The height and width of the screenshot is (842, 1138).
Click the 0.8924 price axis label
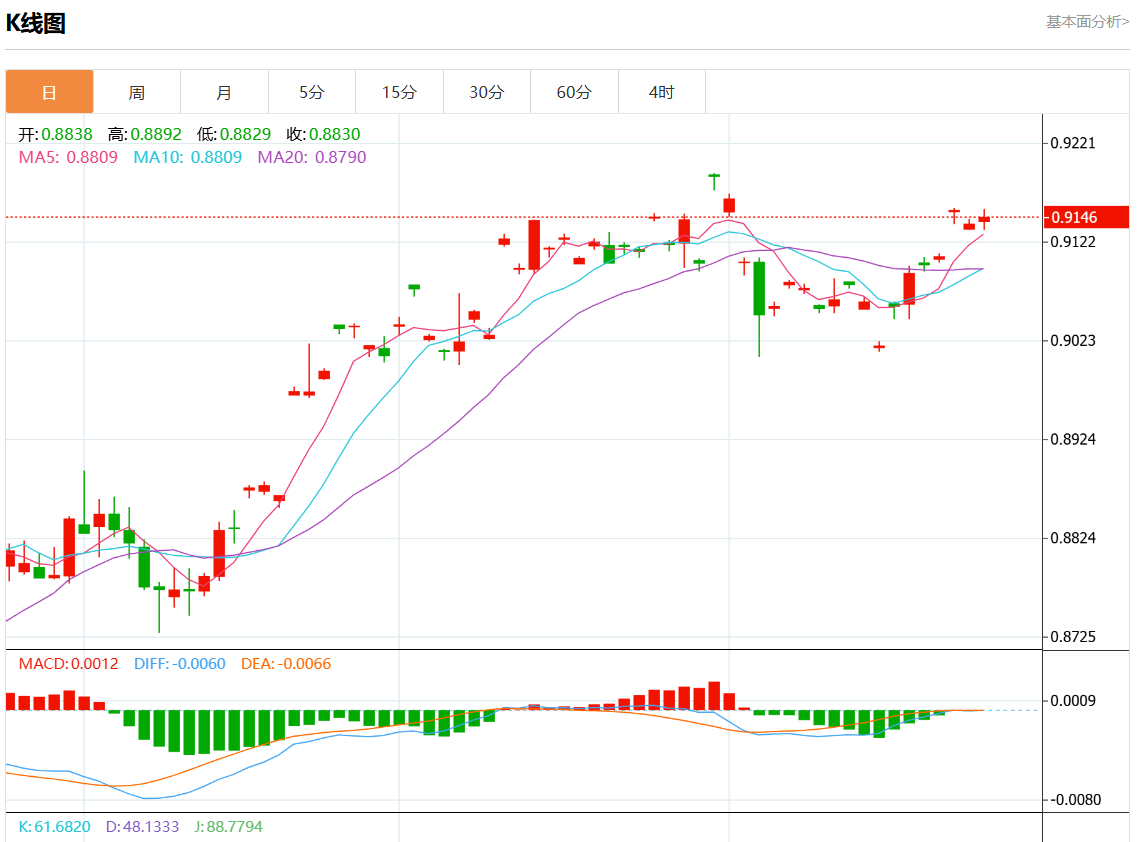(1073, 439)
